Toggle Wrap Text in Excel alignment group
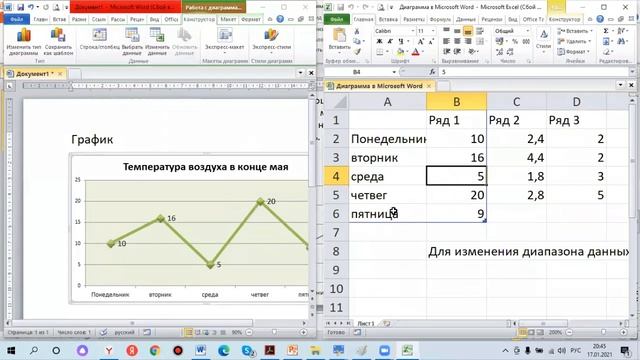The image size is (640, 360). [480, 31]
